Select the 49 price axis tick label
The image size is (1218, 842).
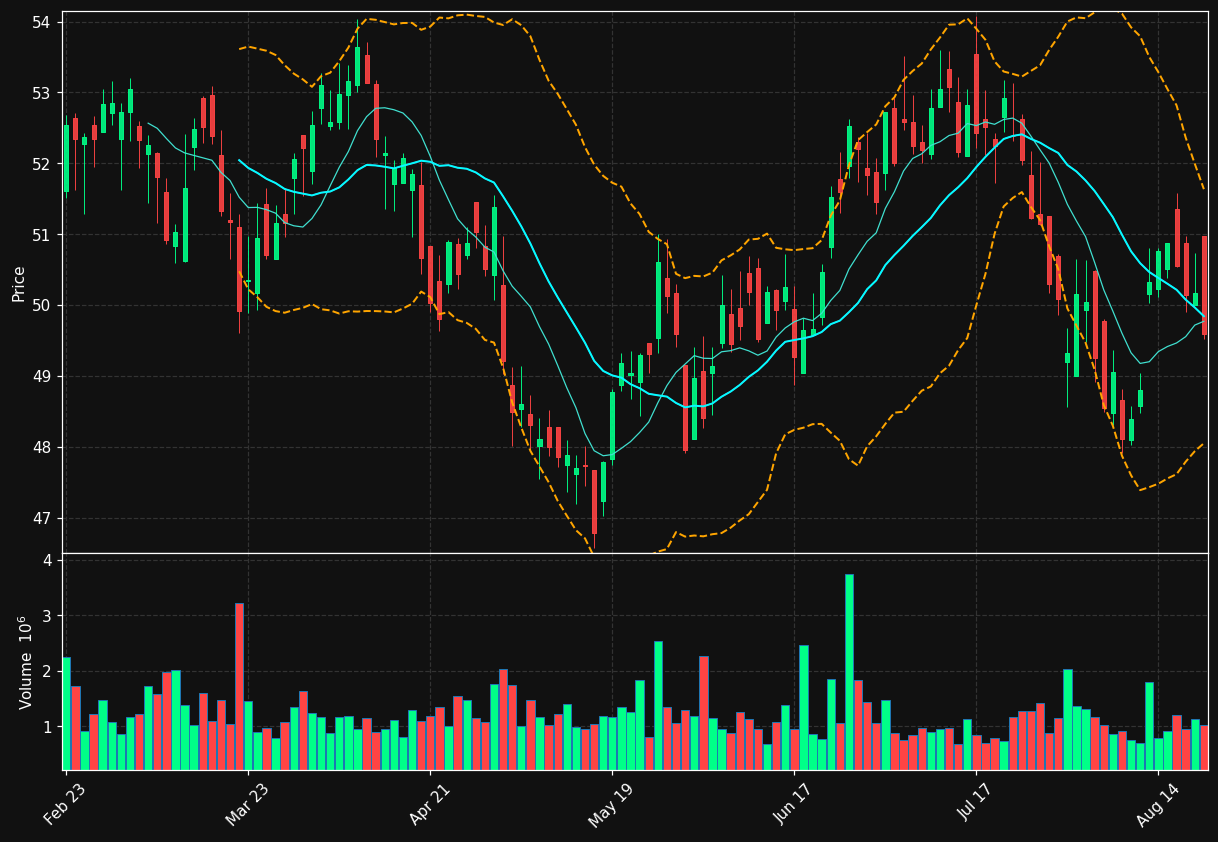[42, 377]
